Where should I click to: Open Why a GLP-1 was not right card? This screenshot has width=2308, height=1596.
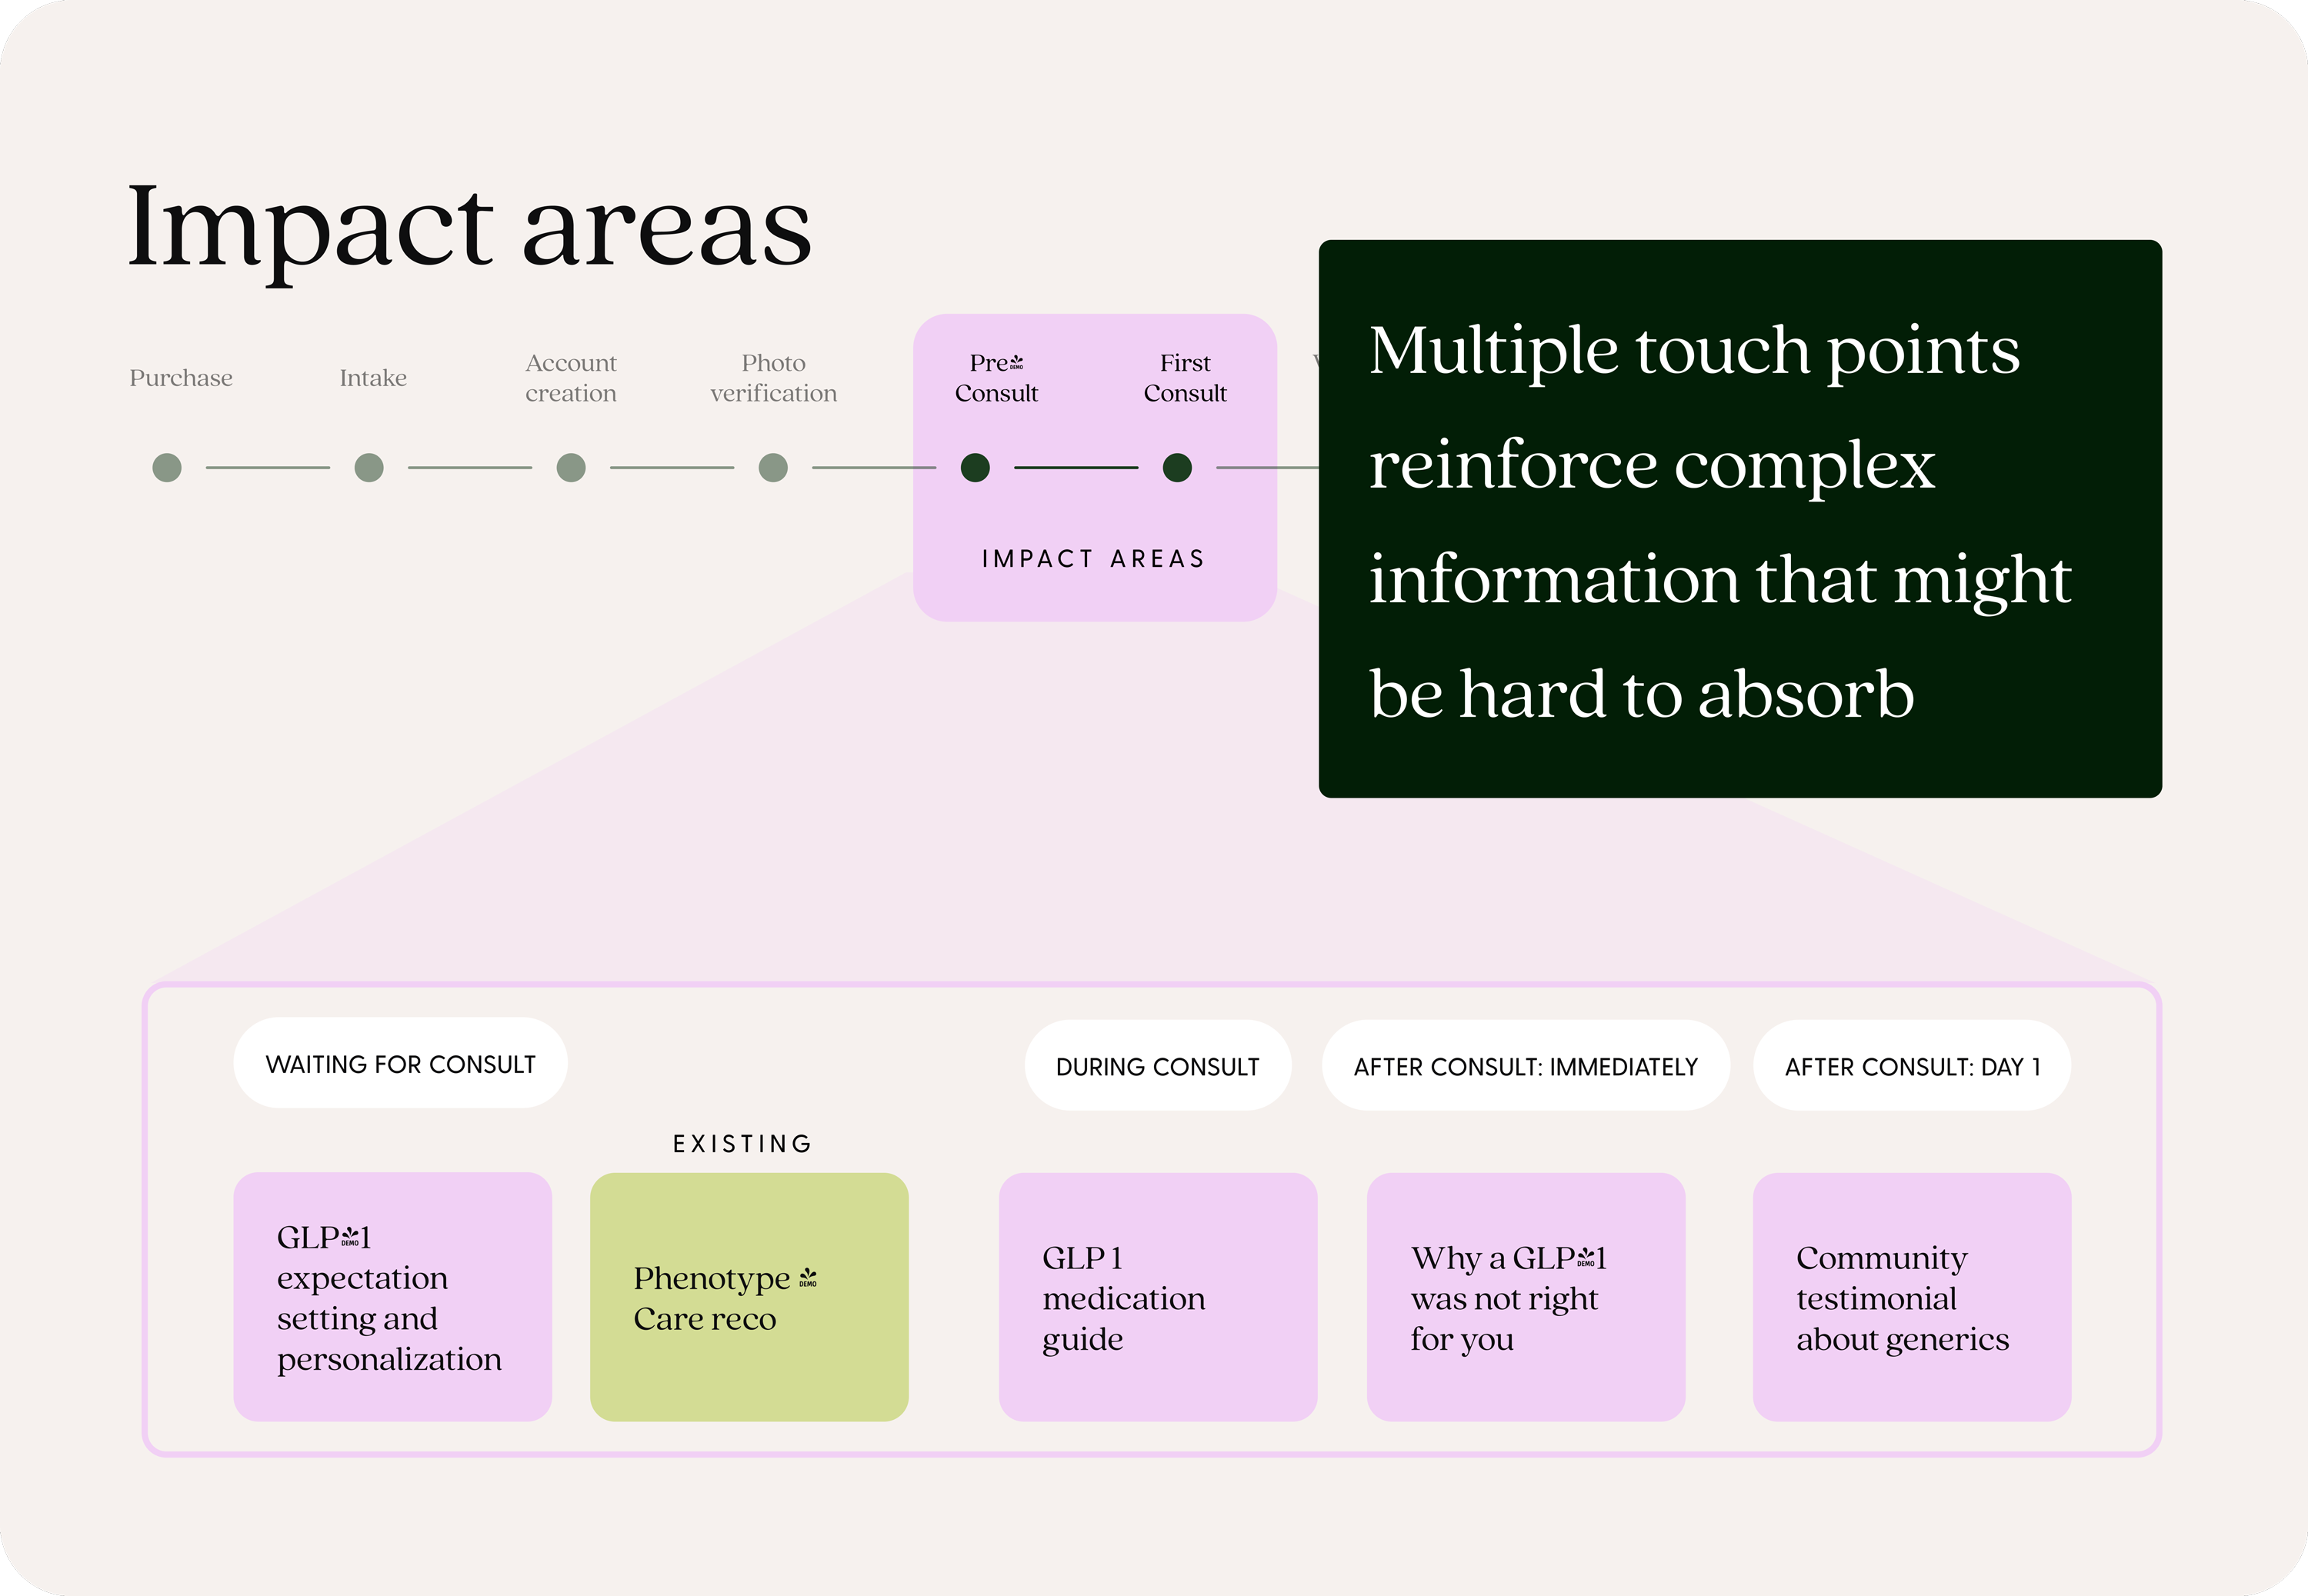pos(1526,1297)
